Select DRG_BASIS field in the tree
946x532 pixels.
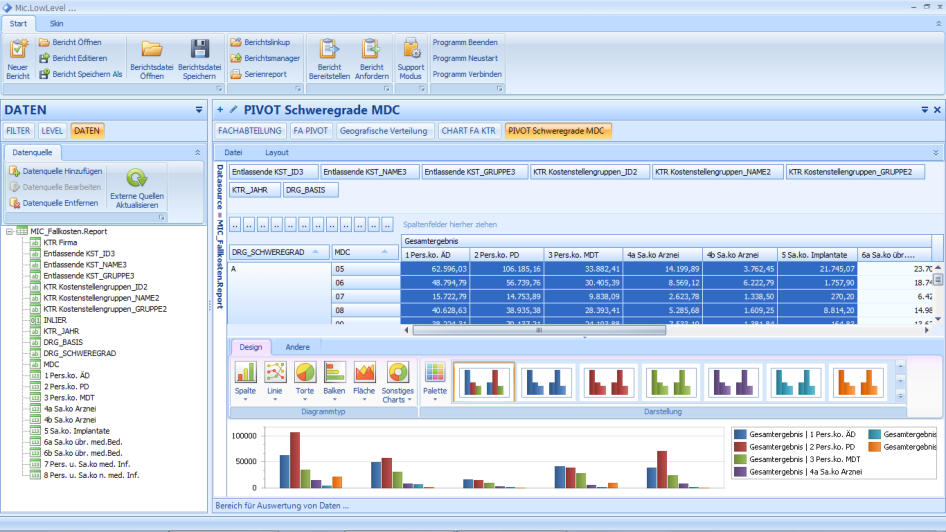pyautogui.click(x=61, y=342)
